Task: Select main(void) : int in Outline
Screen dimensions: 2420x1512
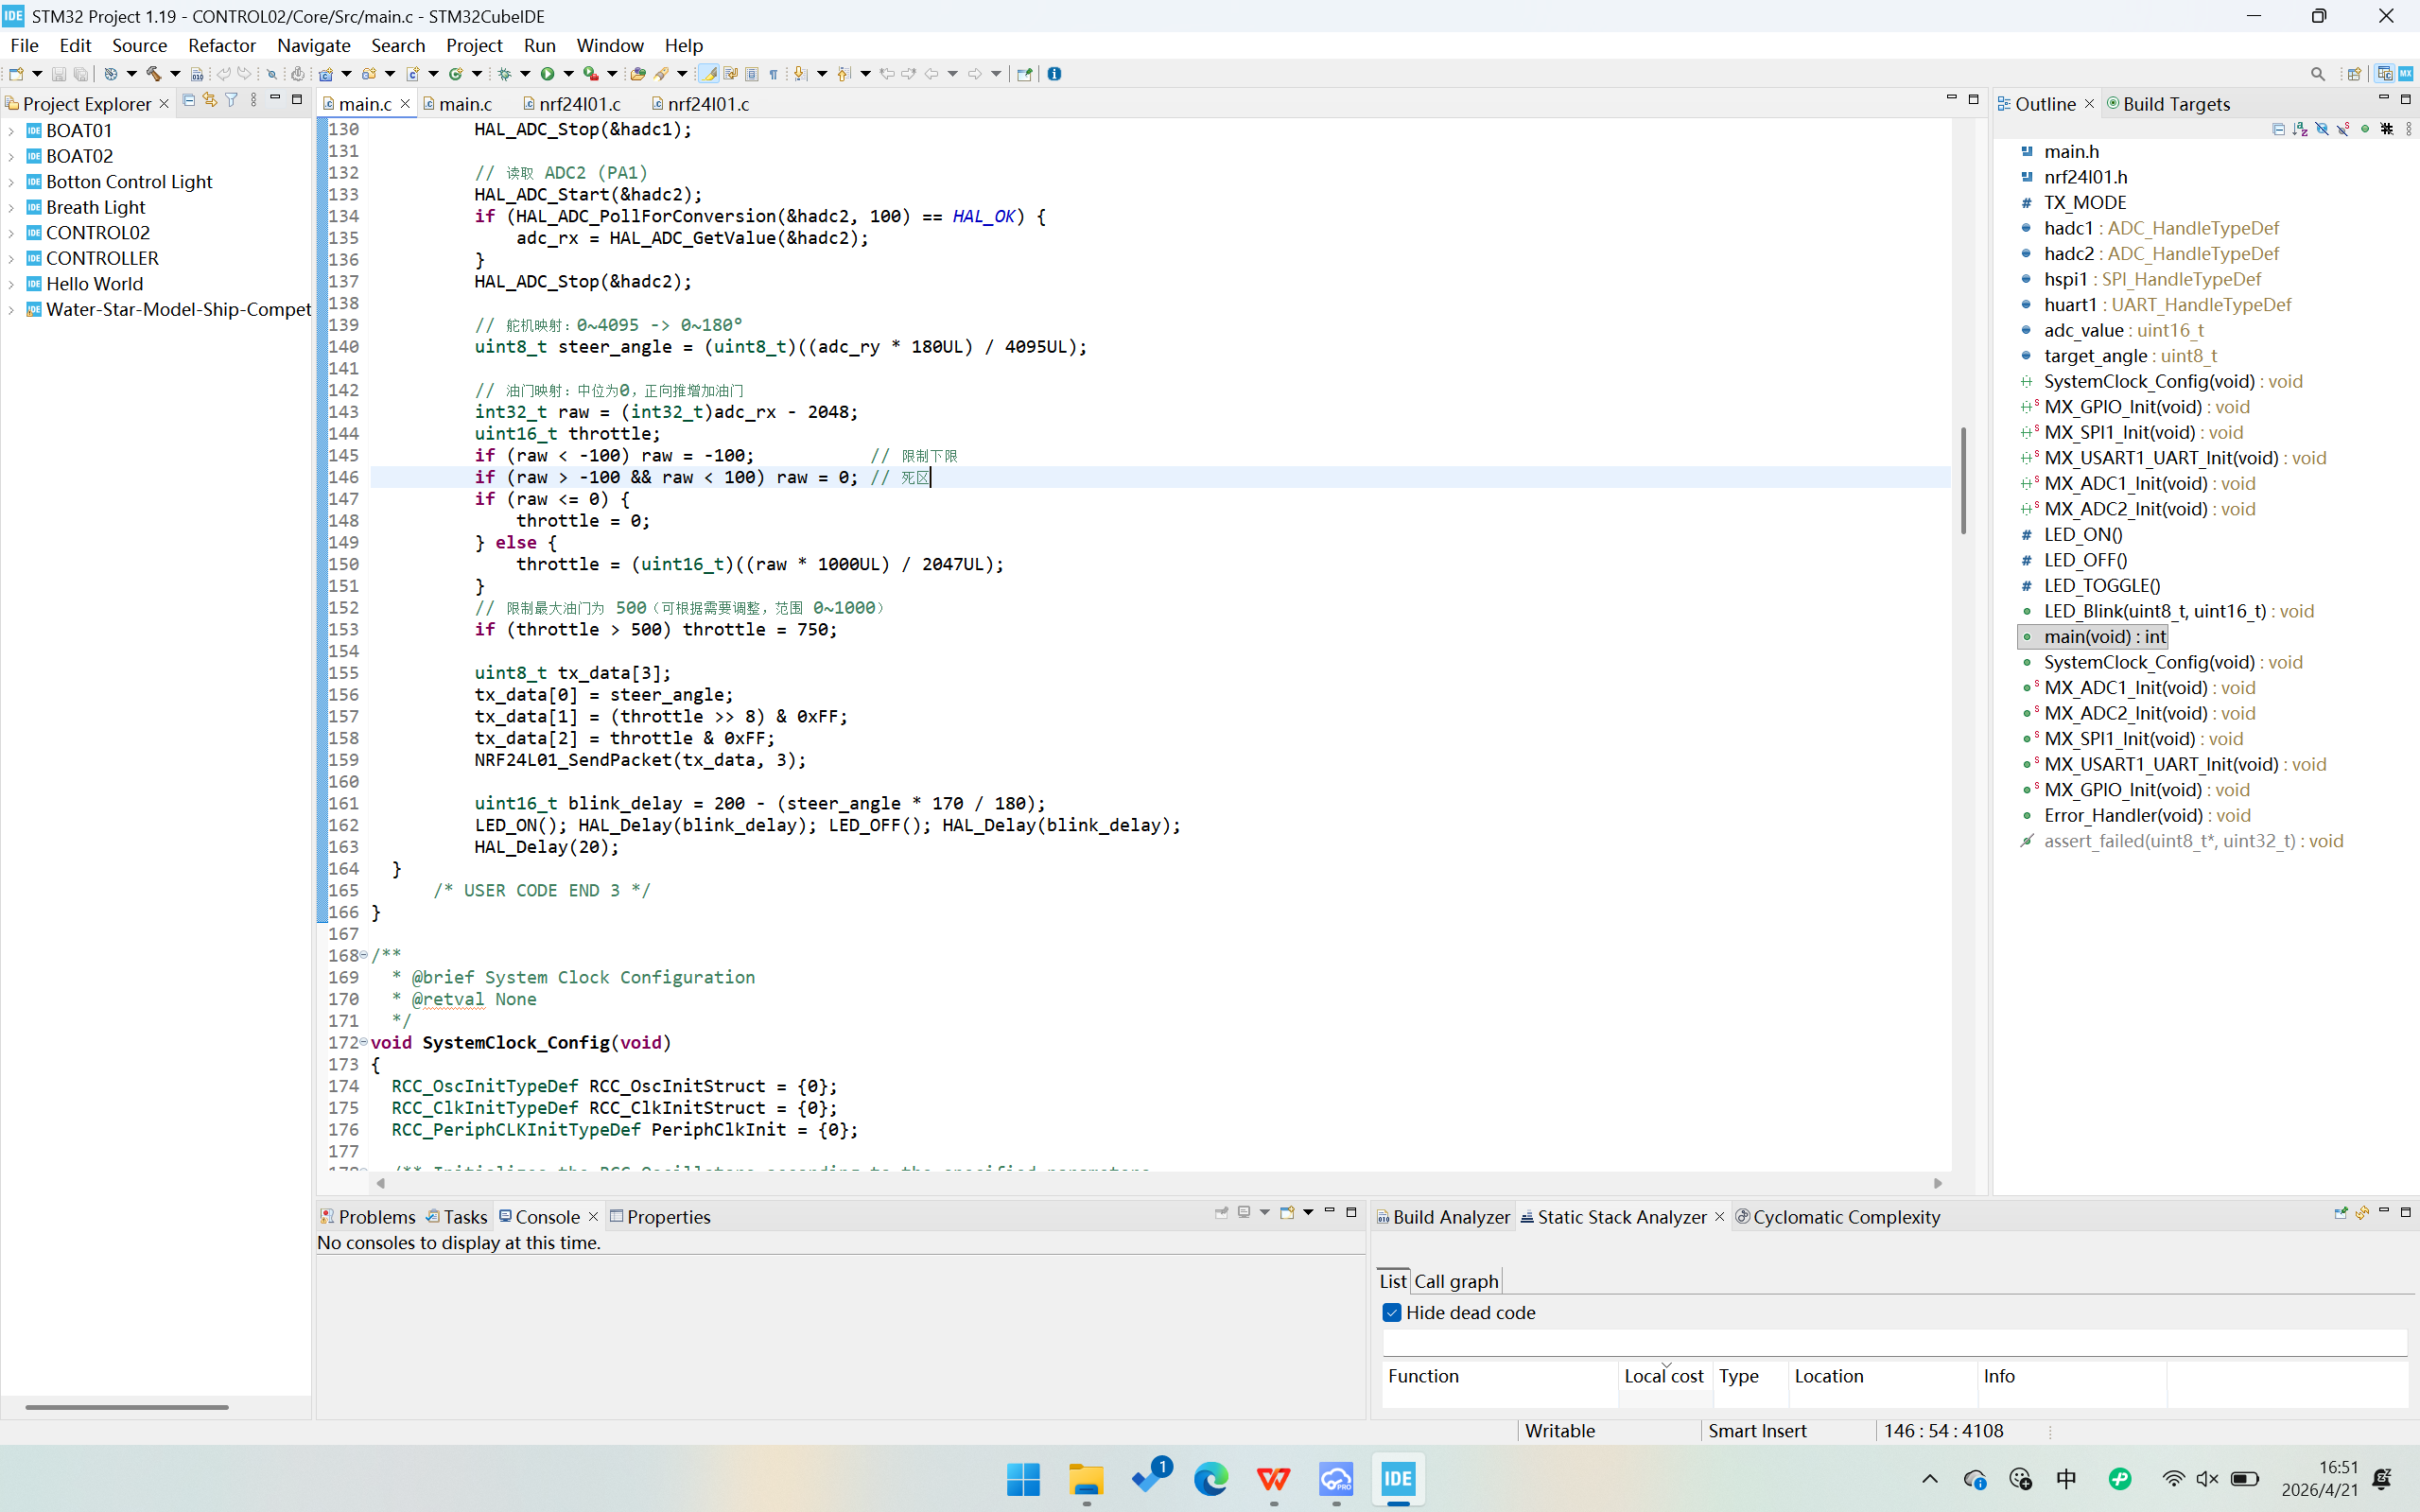Action: coord(2093,637)
